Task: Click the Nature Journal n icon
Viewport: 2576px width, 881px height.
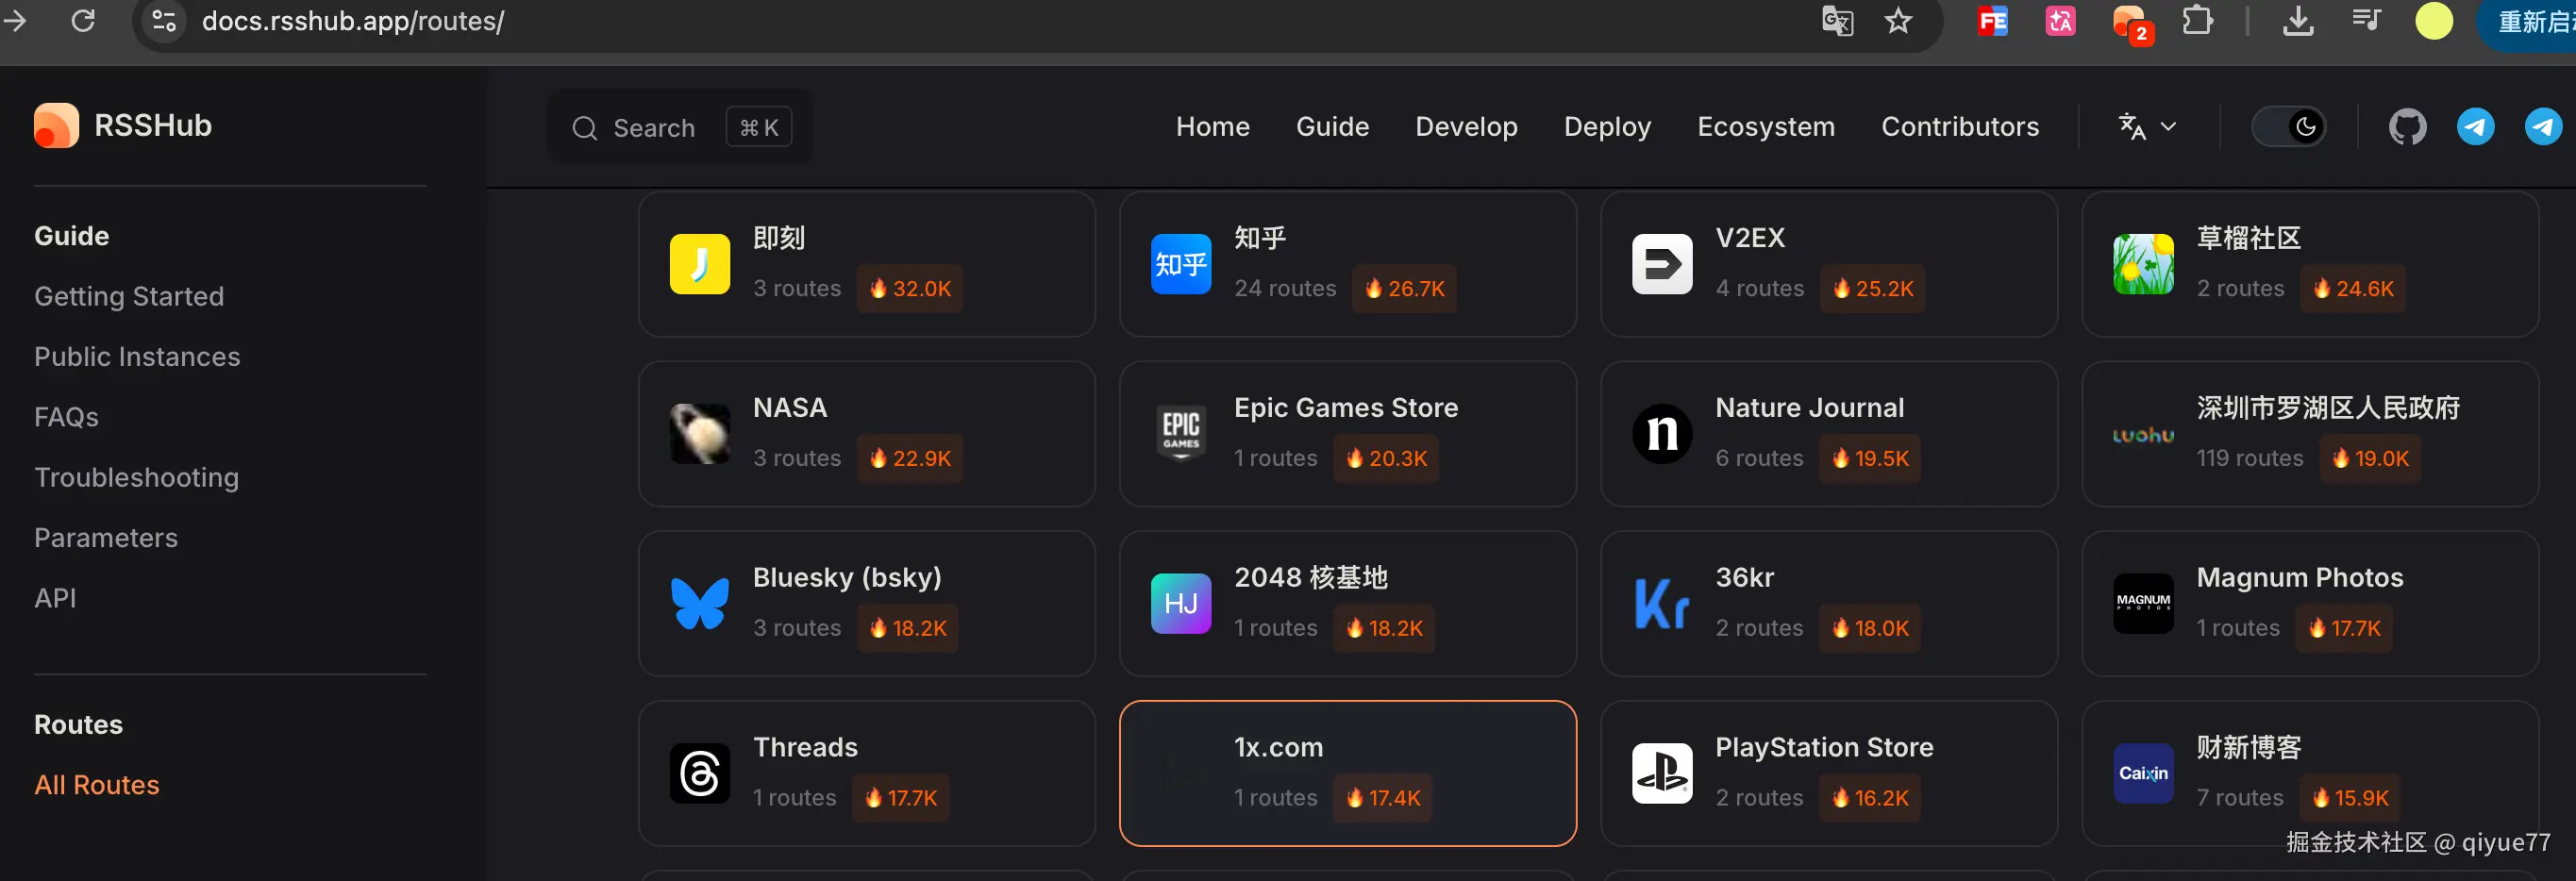Action: [x=1662, y=434]
